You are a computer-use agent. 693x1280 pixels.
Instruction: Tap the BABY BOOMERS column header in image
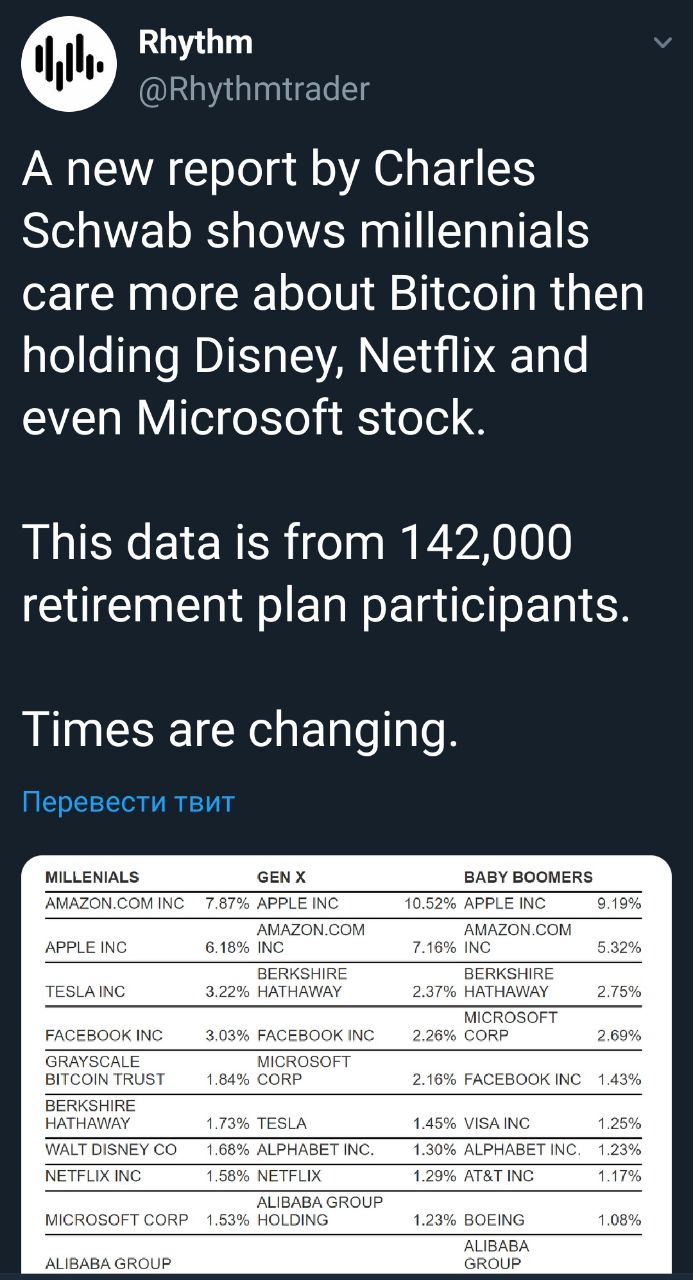pyautogui.click(x=528, y=877)
